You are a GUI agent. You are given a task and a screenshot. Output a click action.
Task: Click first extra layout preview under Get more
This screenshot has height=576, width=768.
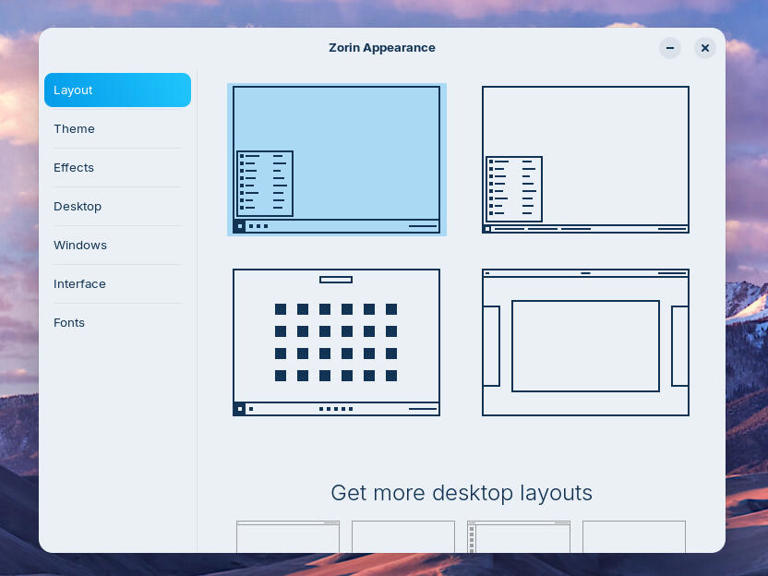click(x=288, y=537)
